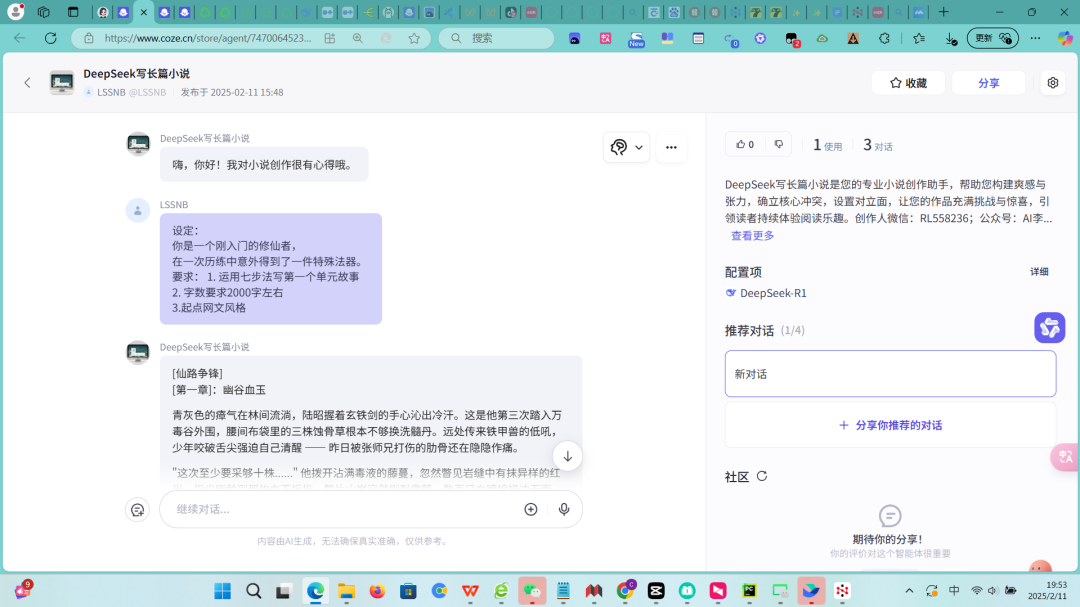Open browser profile avatar
1080x607 pixels.
[x=15, y=12]
